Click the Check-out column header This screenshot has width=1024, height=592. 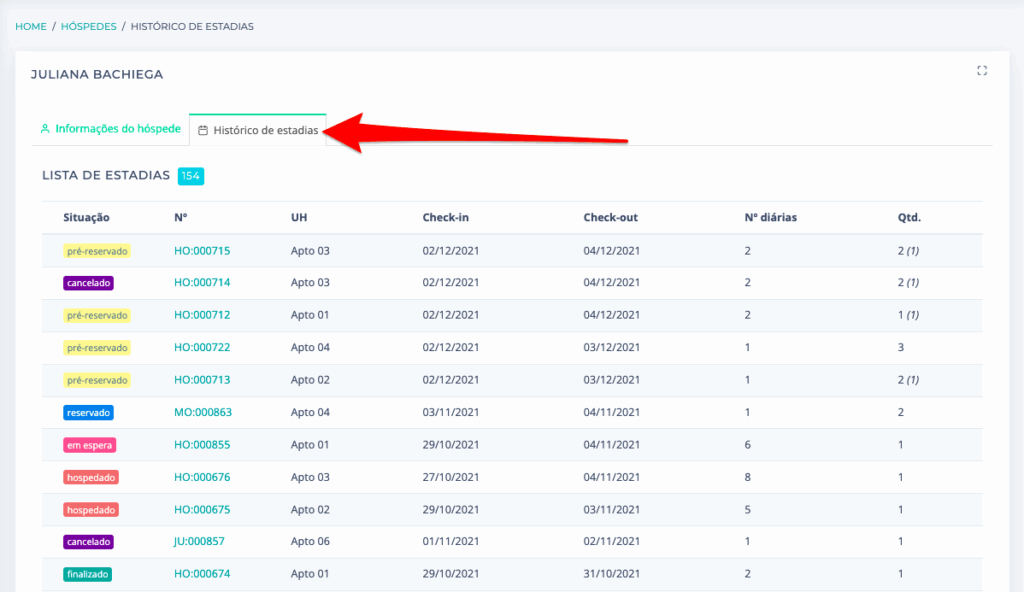[x=610, y=218]
